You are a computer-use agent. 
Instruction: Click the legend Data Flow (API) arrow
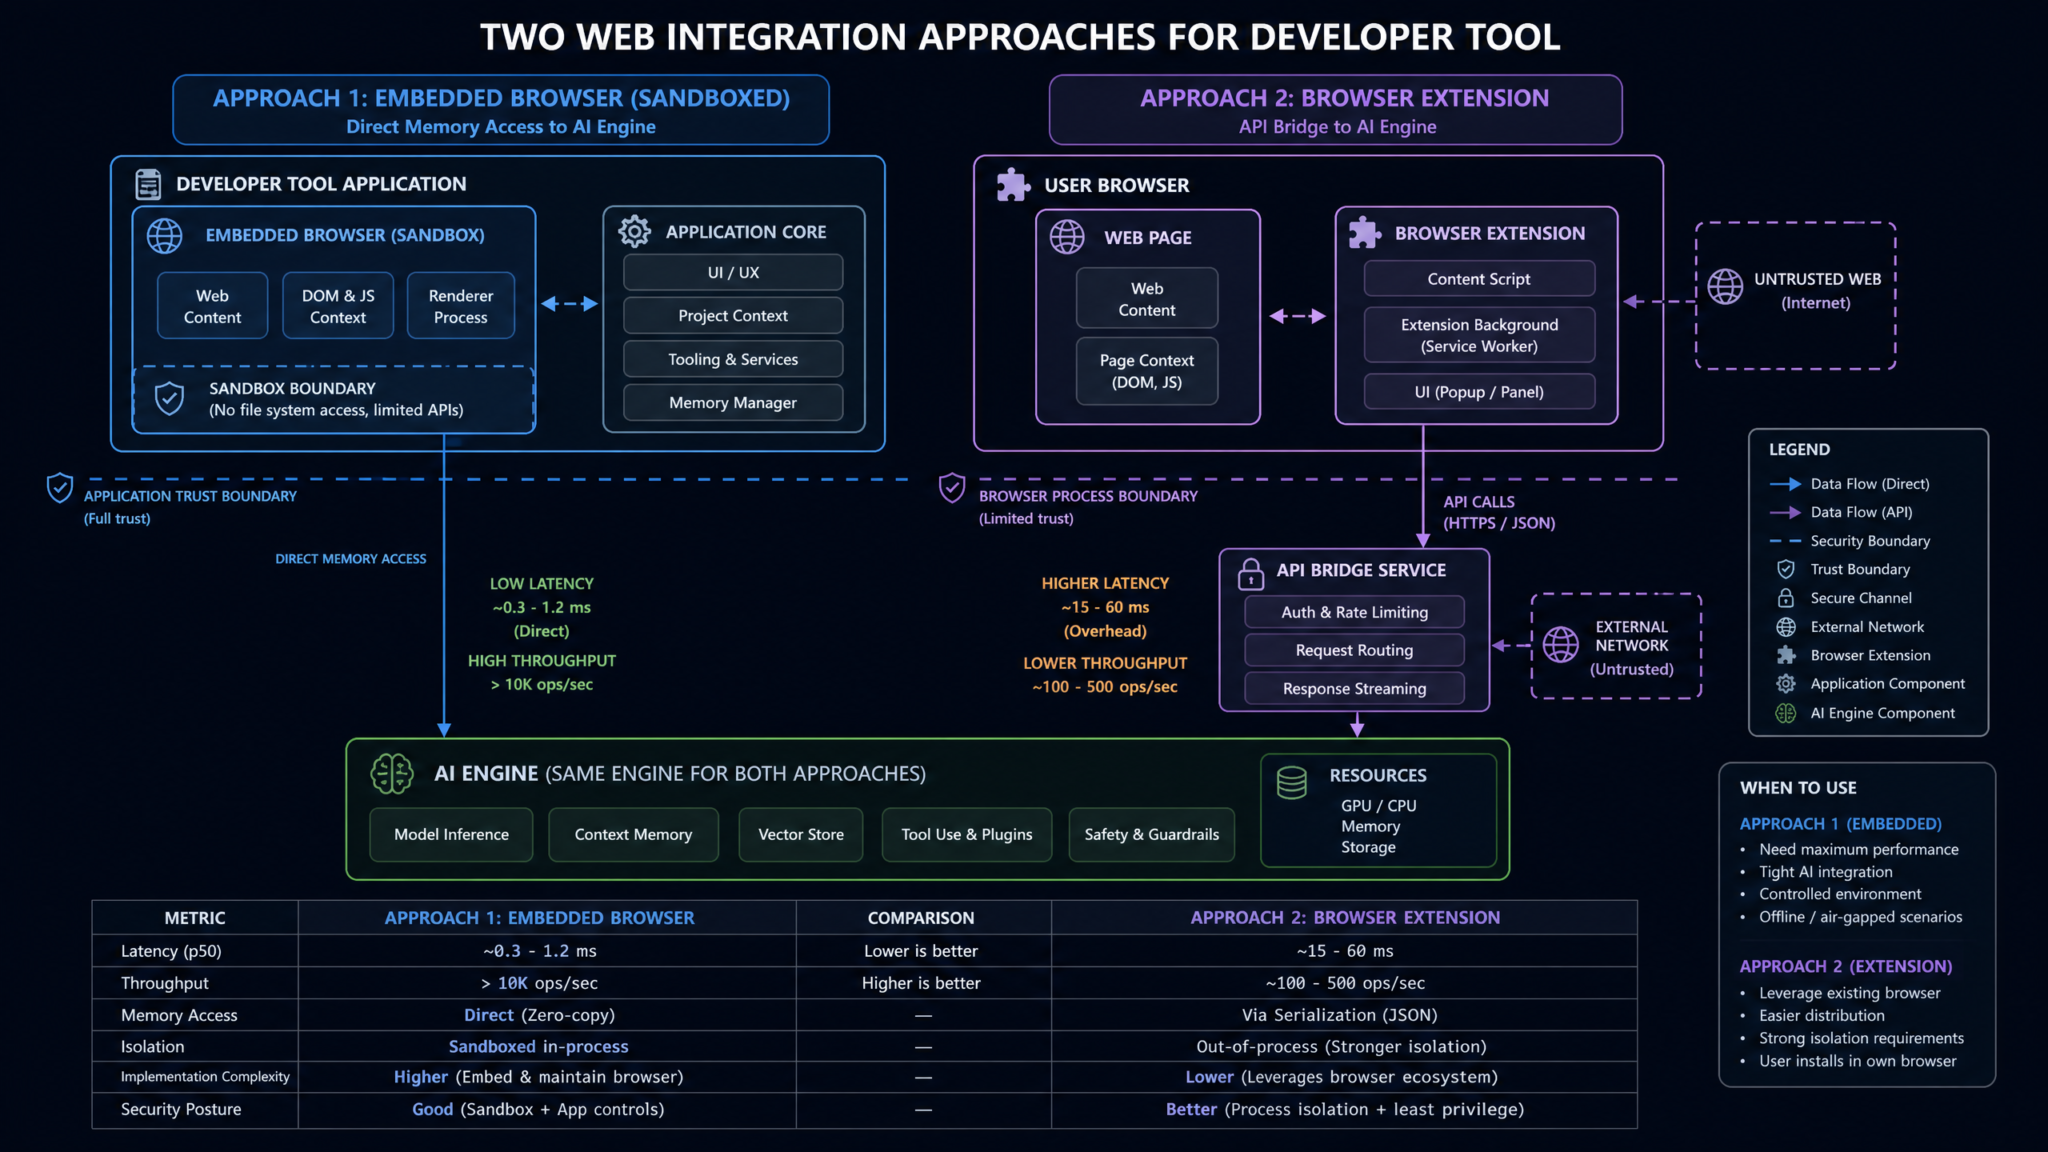point(1785,512)
